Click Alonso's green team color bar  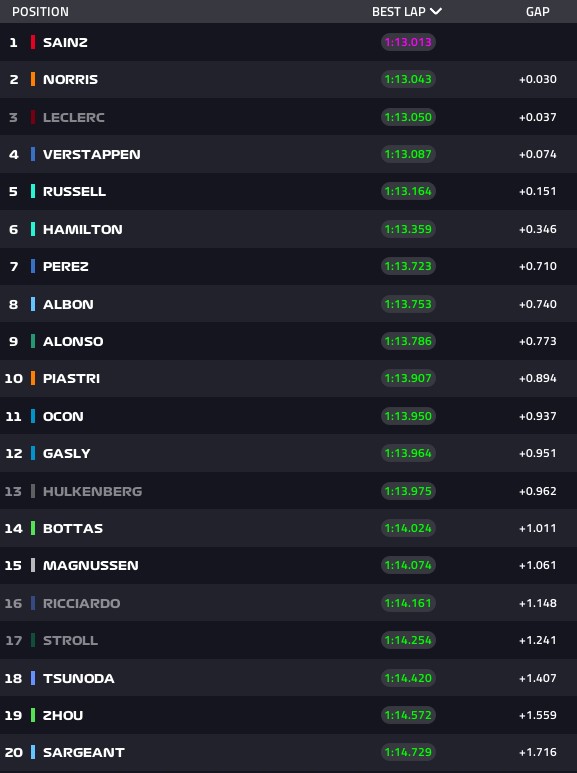[x=33, y=341]
